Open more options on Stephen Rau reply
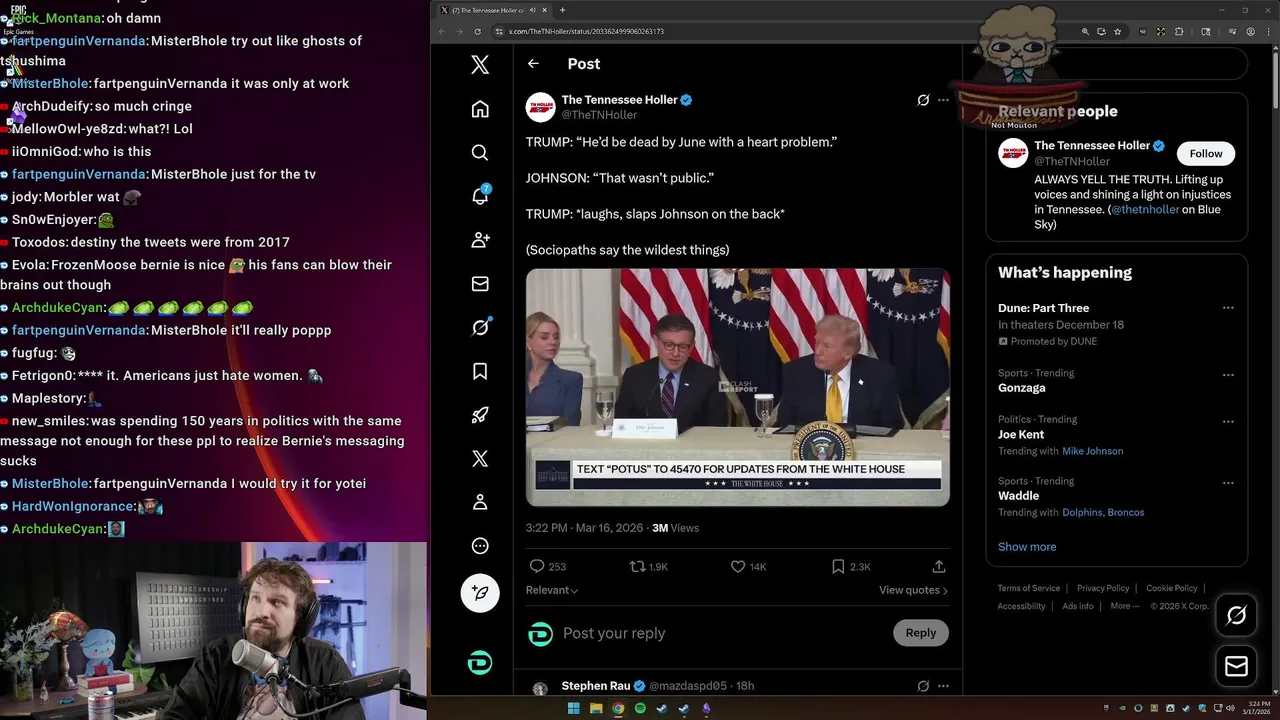The width and height of the screenshot is (1280, 720). point(943,686)
